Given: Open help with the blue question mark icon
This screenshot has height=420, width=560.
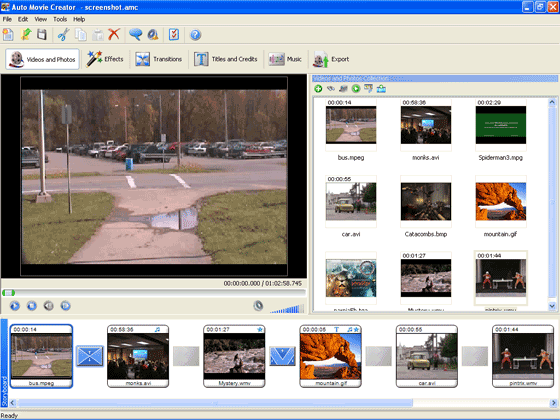Looking at the screenshot, I should [x=195, y=35].
